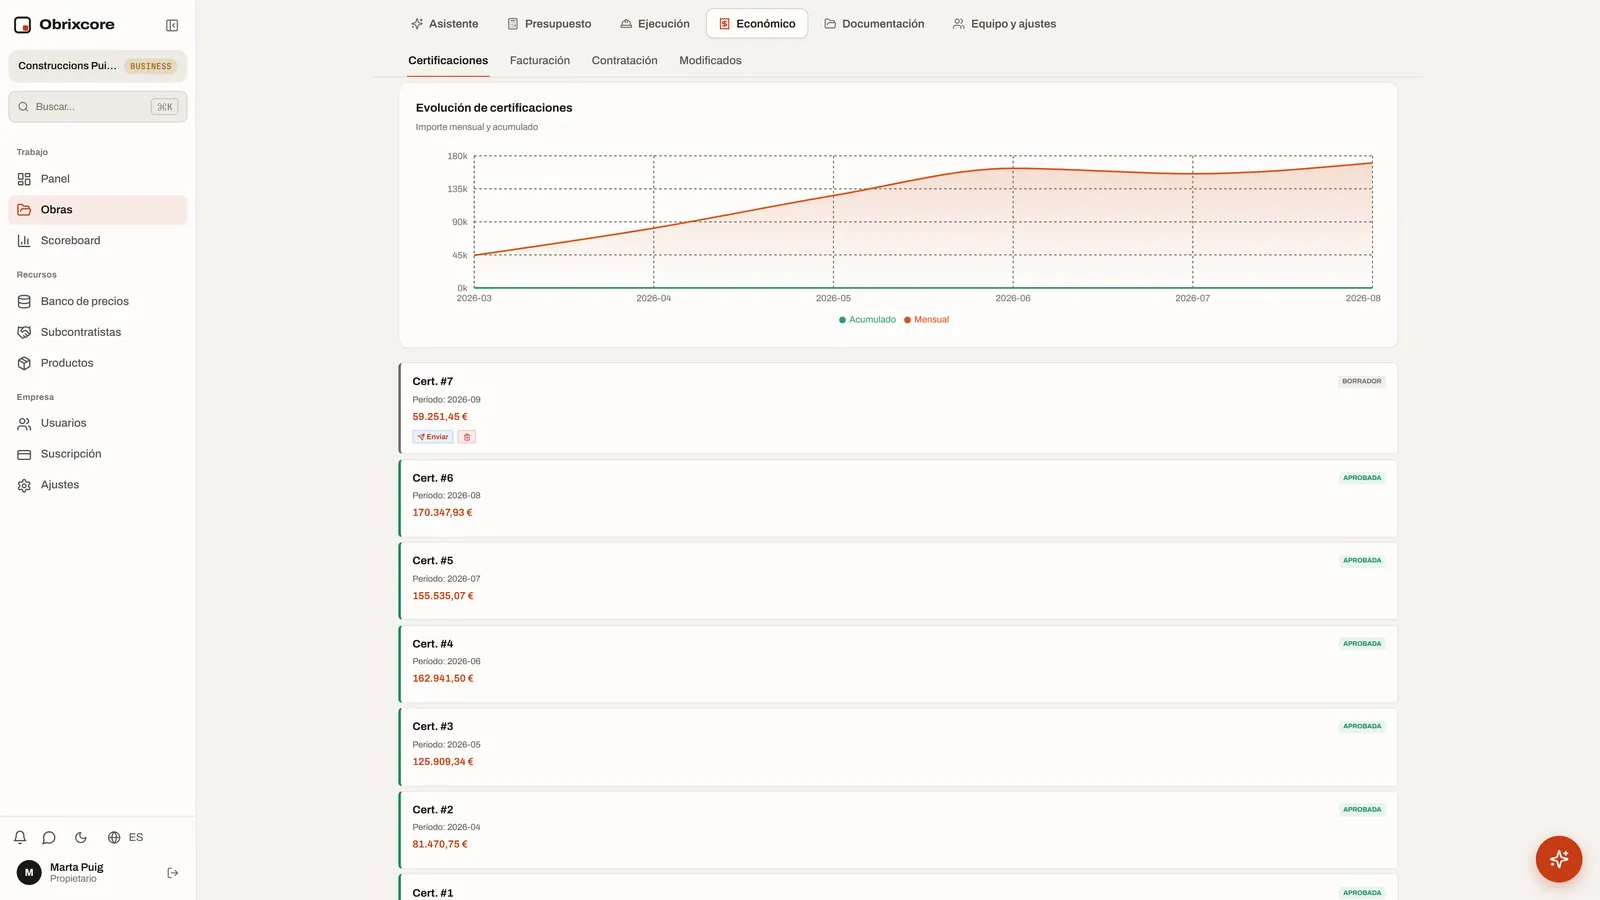Open Suscripción section
The width and height of the screenshot is (1600, 900).
98,454
